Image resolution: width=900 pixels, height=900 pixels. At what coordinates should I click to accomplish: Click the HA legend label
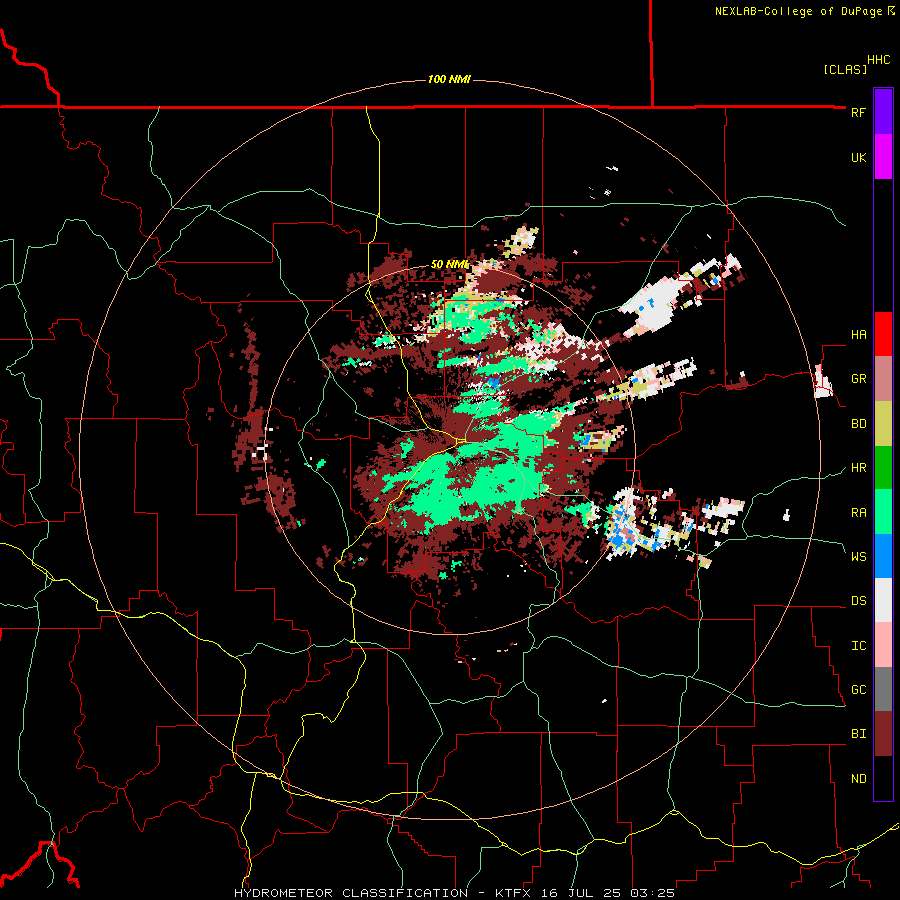(858, 334)
